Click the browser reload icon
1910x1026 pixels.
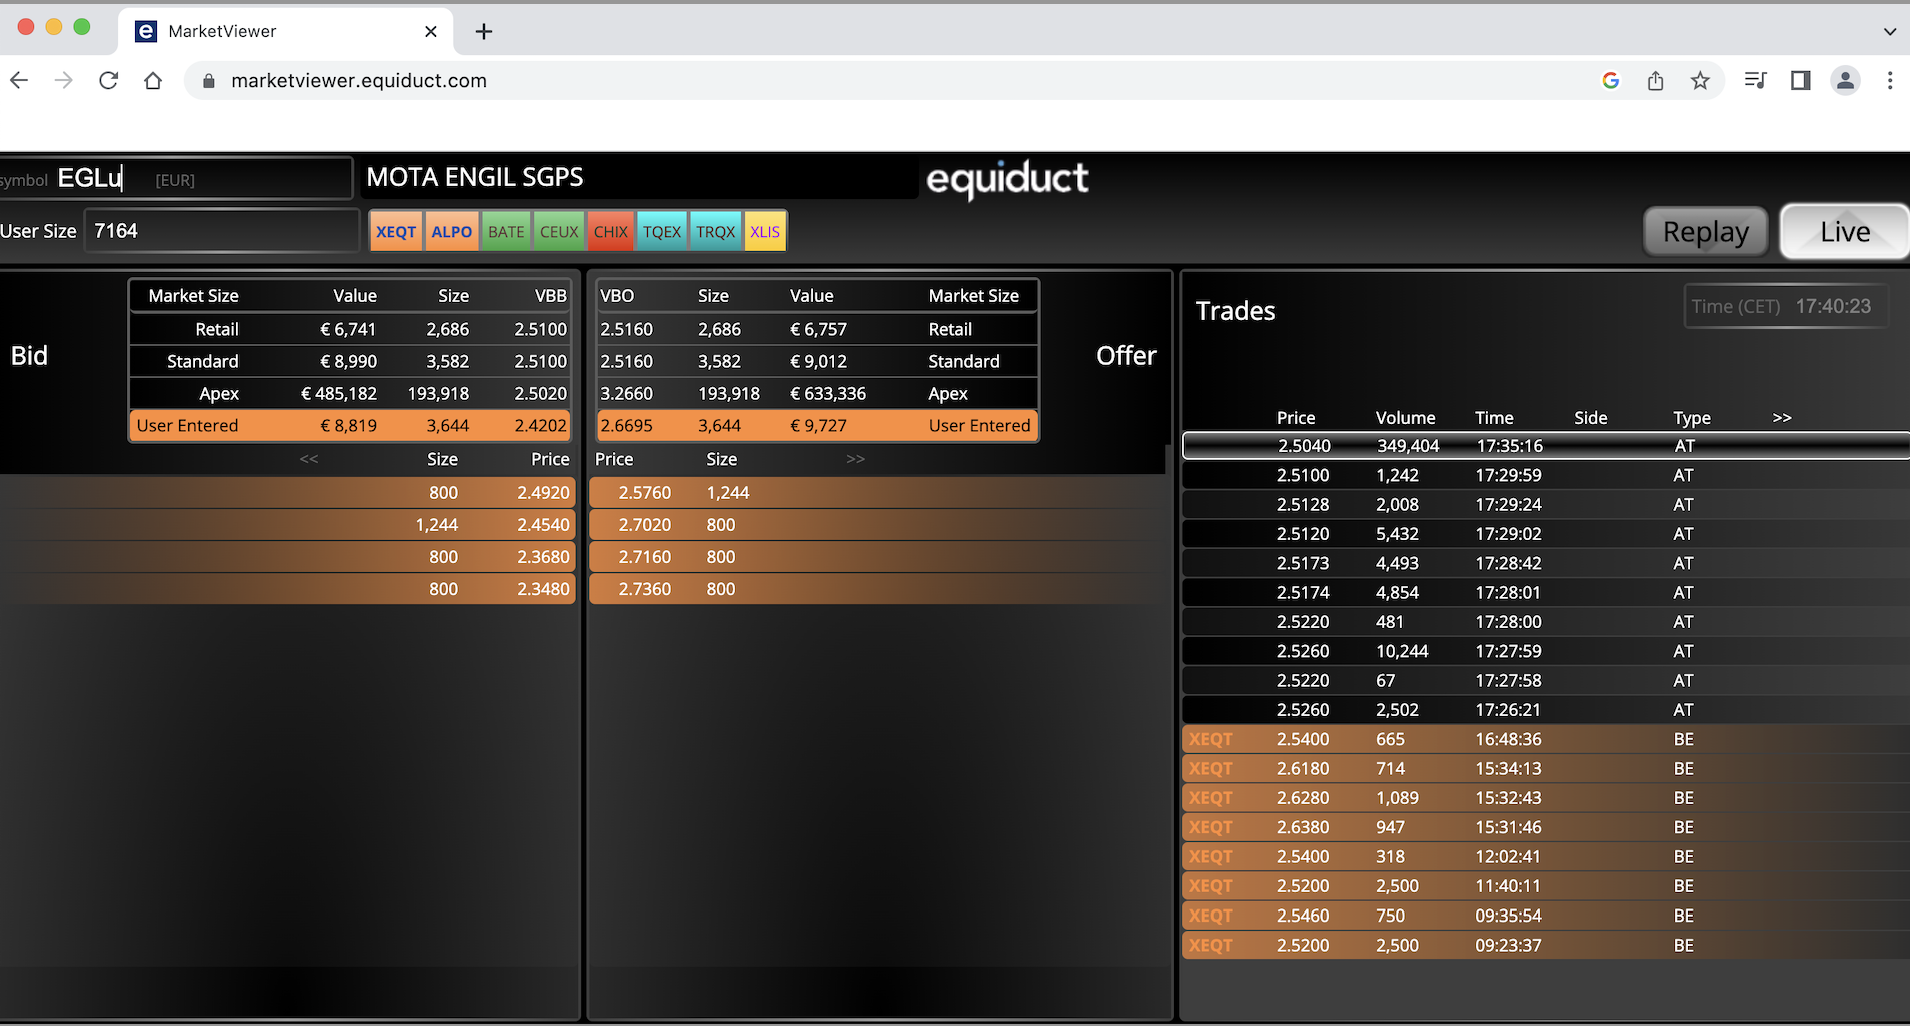(108, 81)
